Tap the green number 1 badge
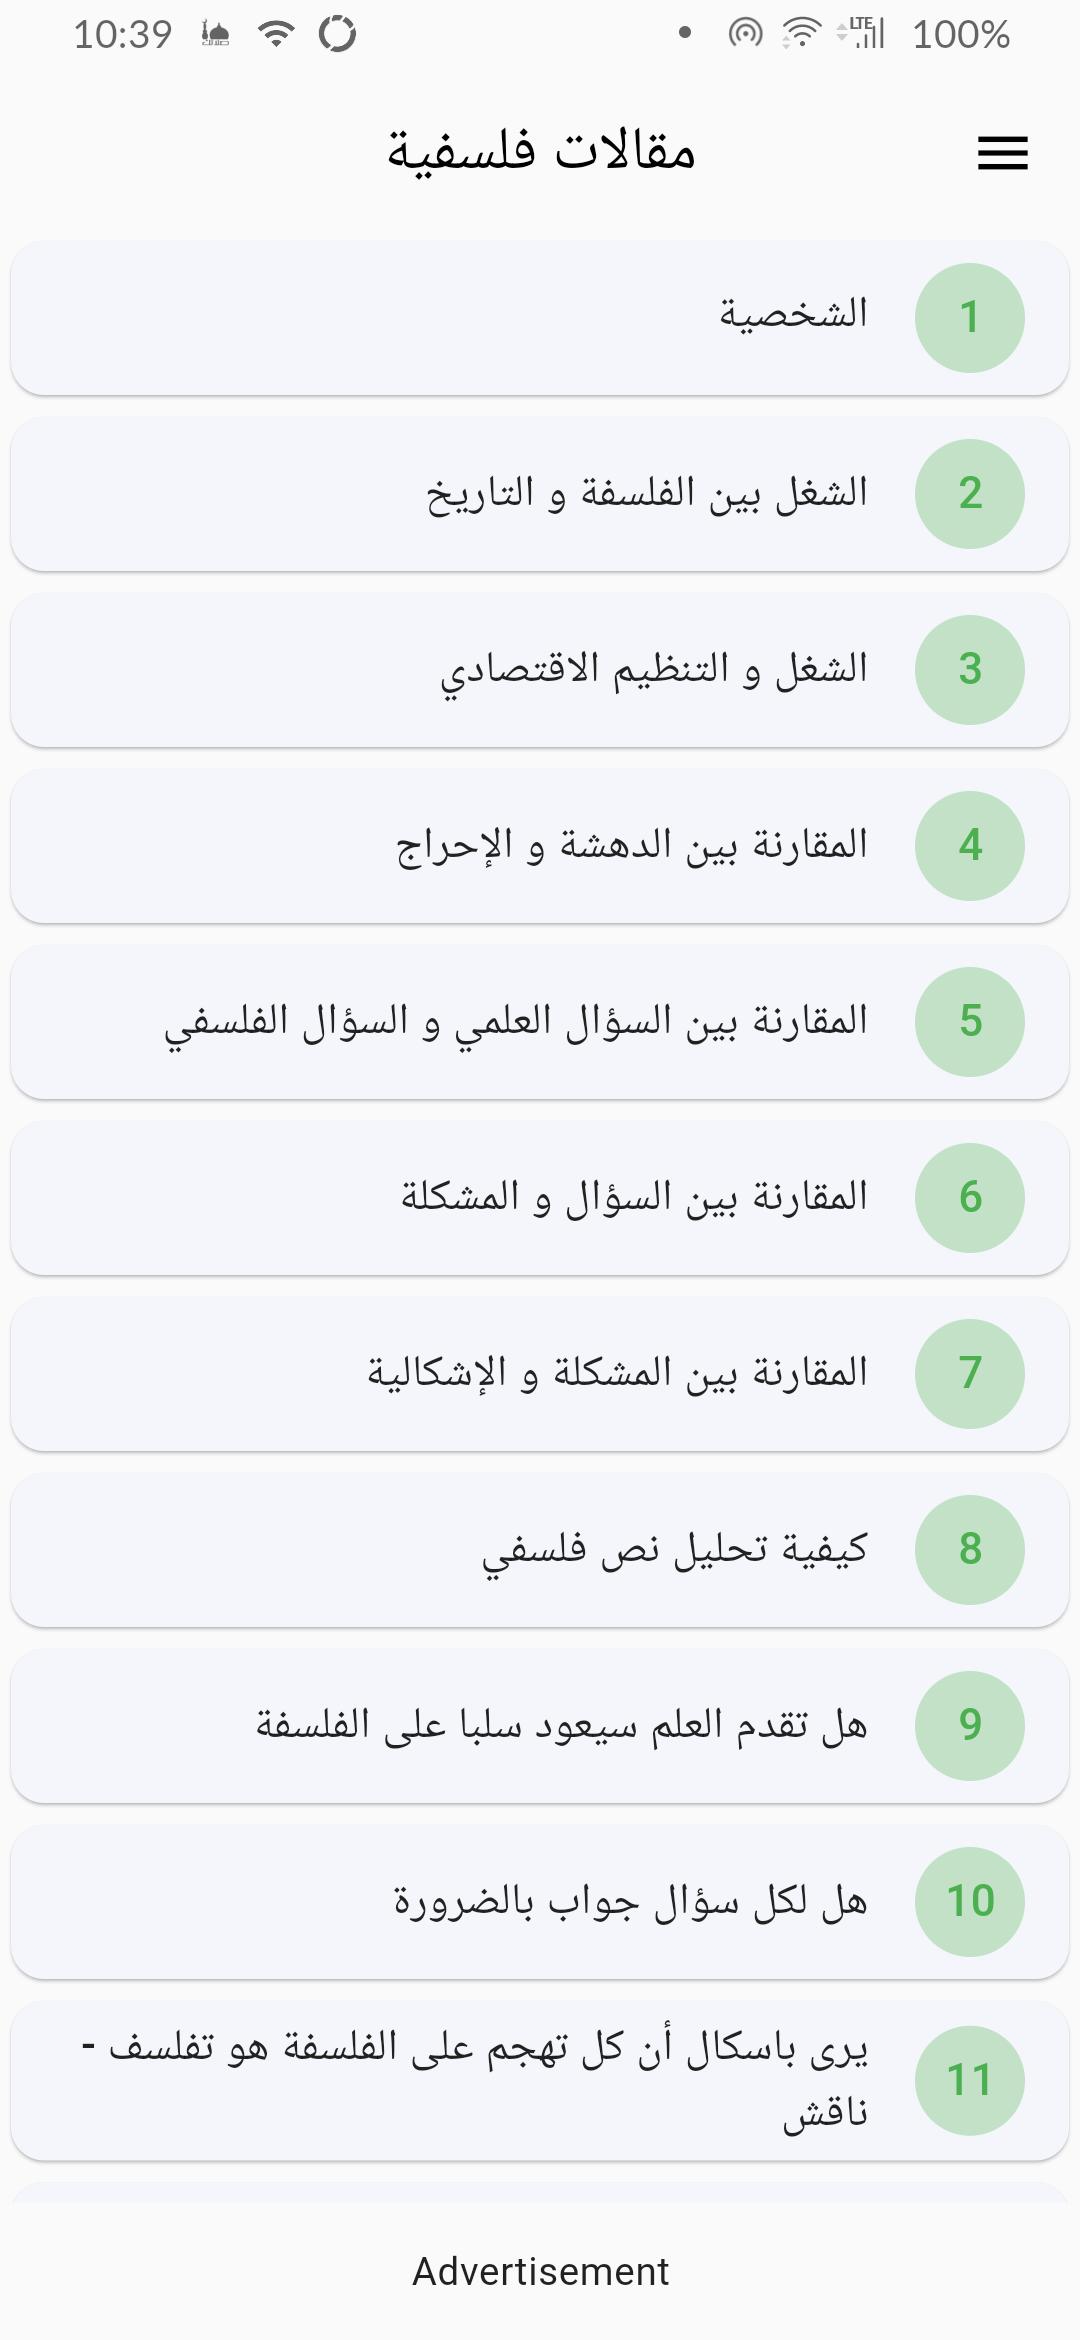1080x2340 pixels. (969, 318)
